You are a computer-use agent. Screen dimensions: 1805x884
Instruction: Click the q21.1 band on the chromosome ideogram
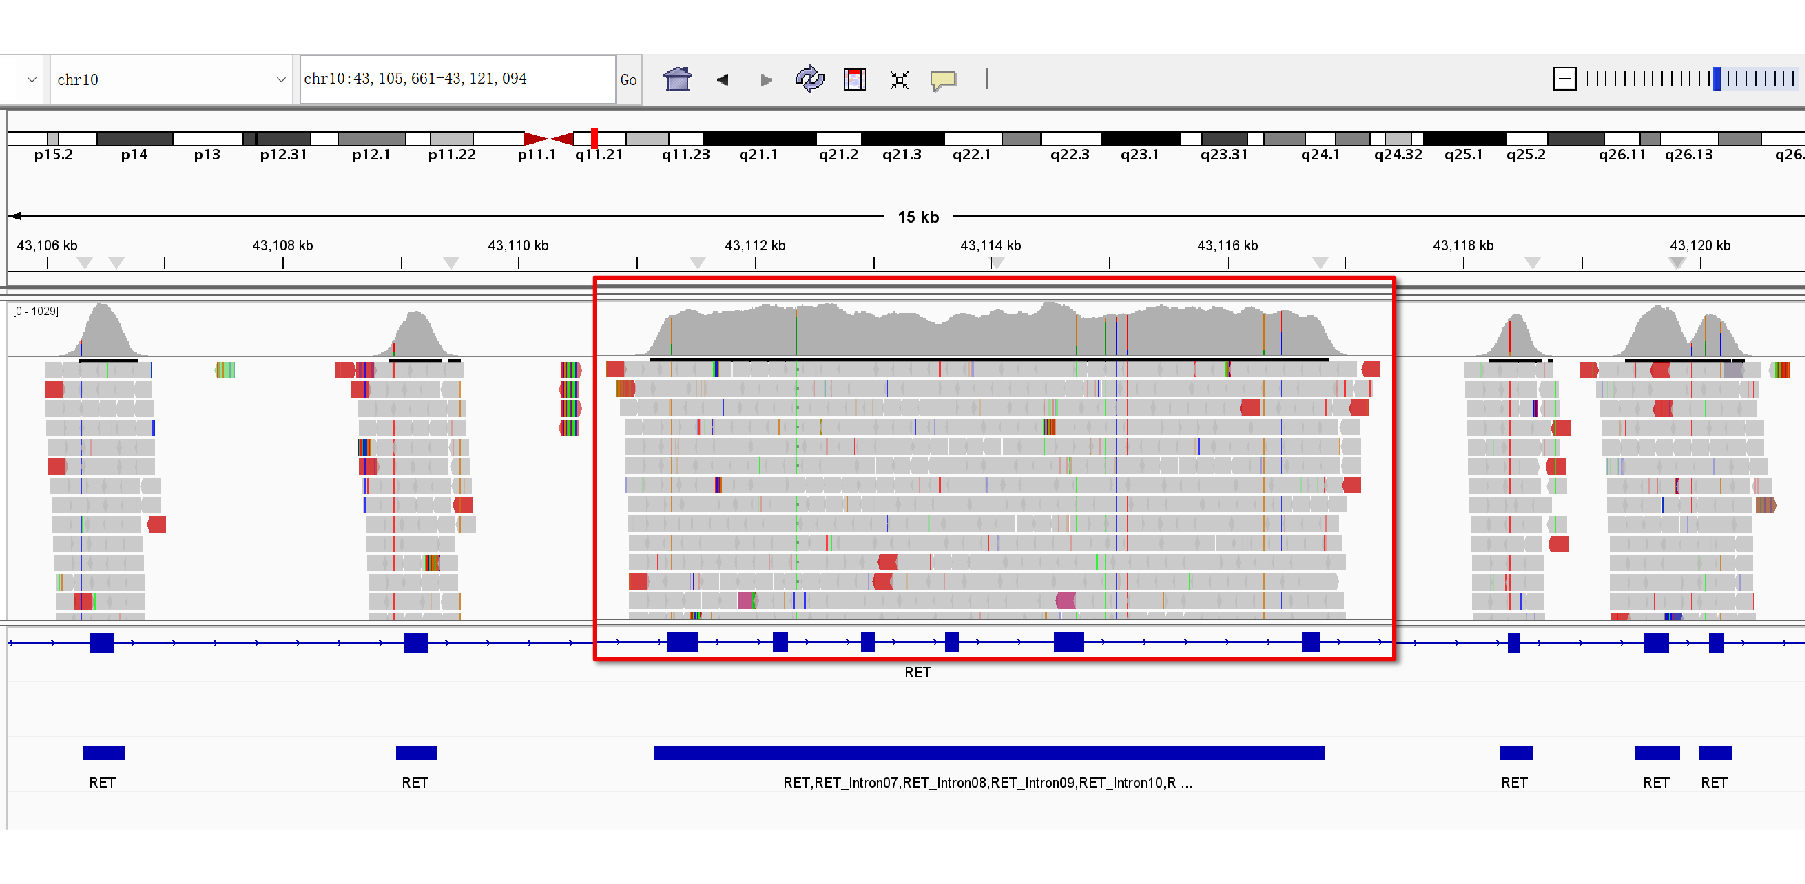pos(759,139)
